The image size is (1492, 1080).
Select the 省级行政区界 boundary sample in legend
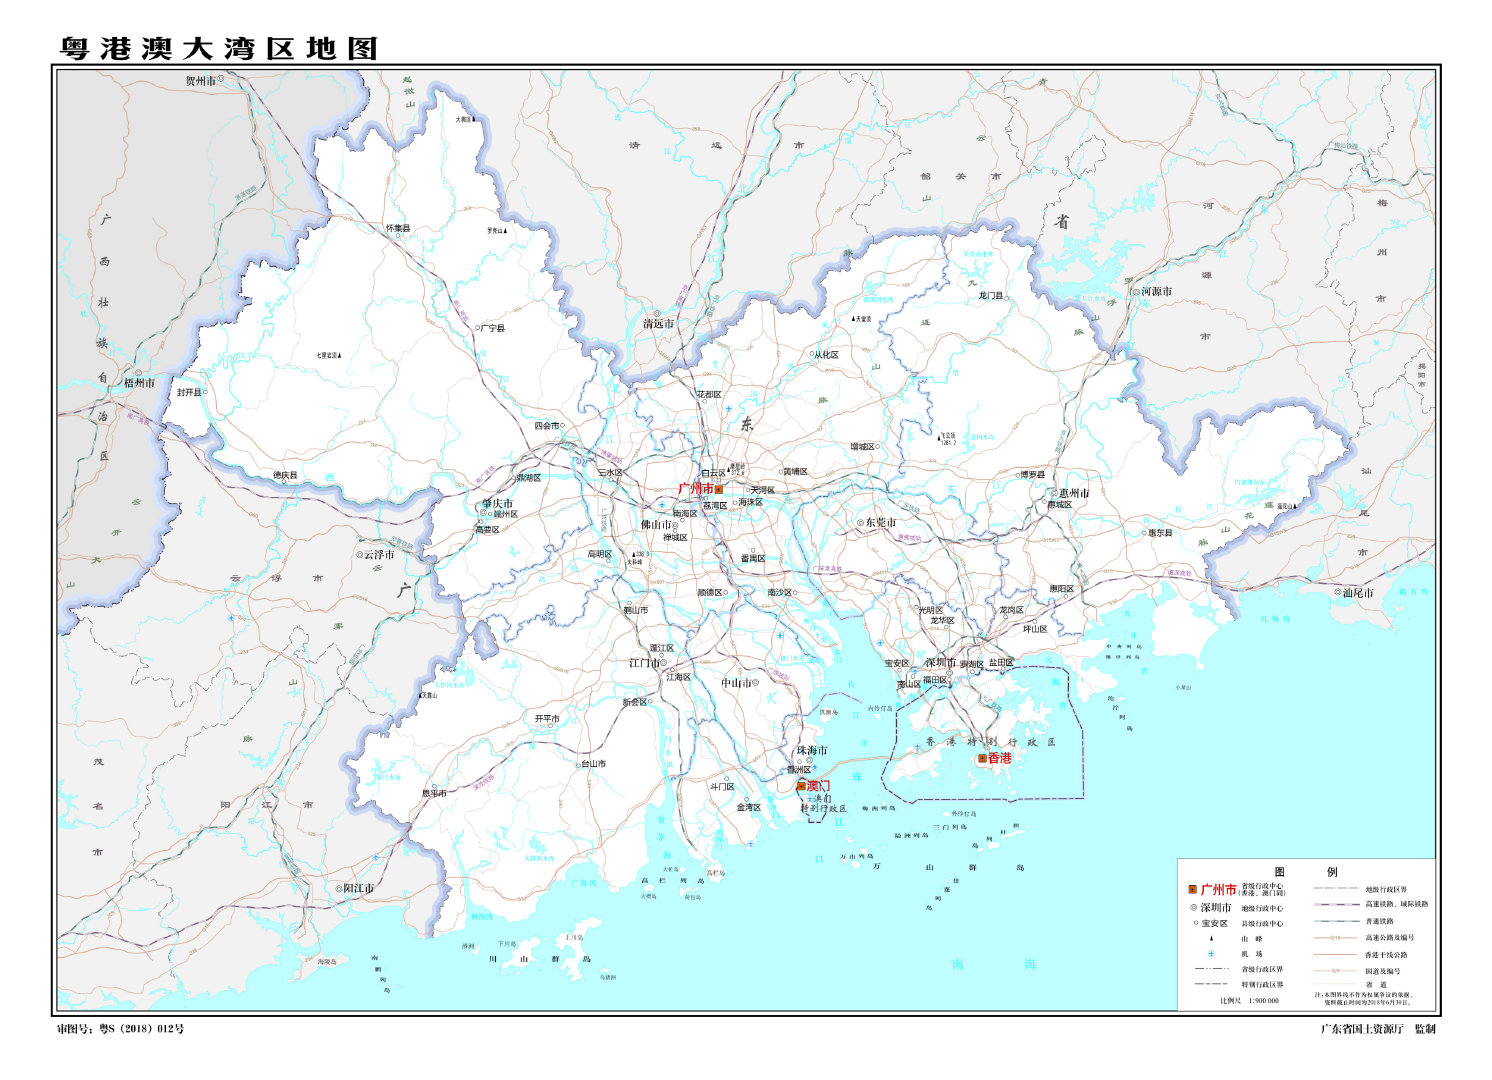click(x=1211, y=969)
